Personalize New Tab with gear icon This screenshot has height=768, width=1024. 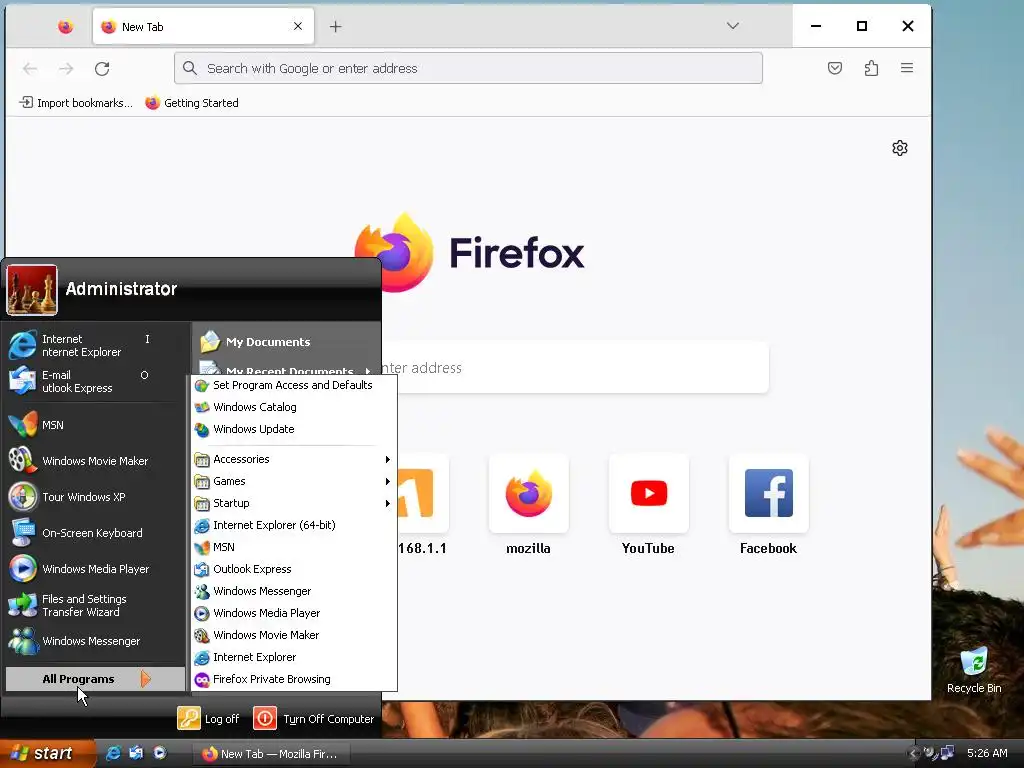900,148
